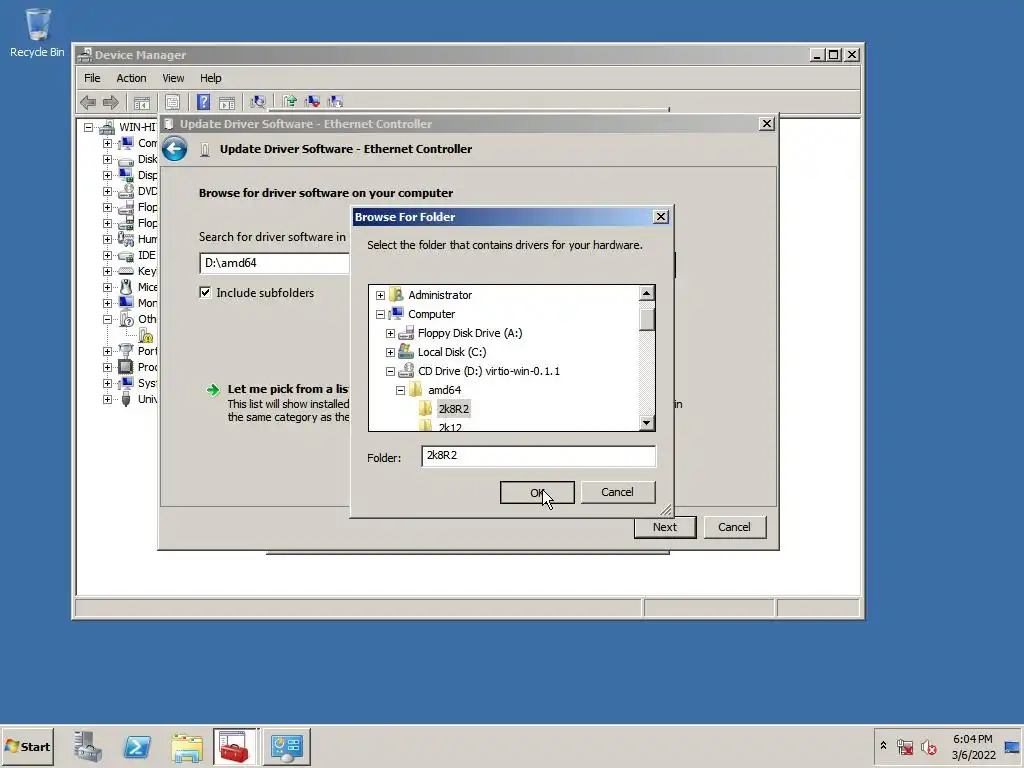
Task: Toggle the Include subfolders checkbox
Action: click(205, 293)
